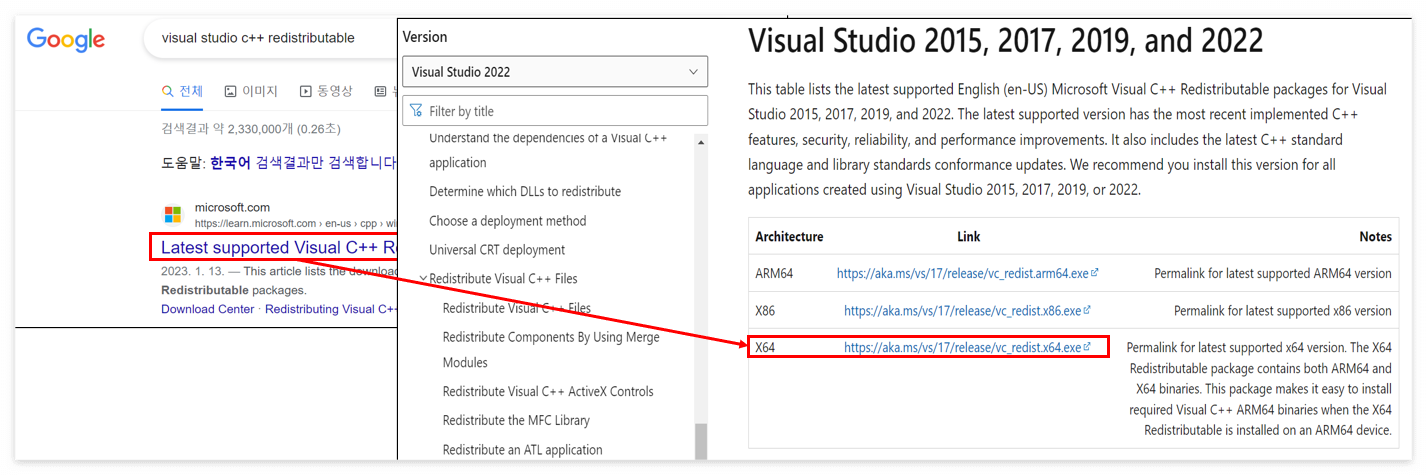Open Understand the dependencies of a Visual C++ application

tap(548, 150)
